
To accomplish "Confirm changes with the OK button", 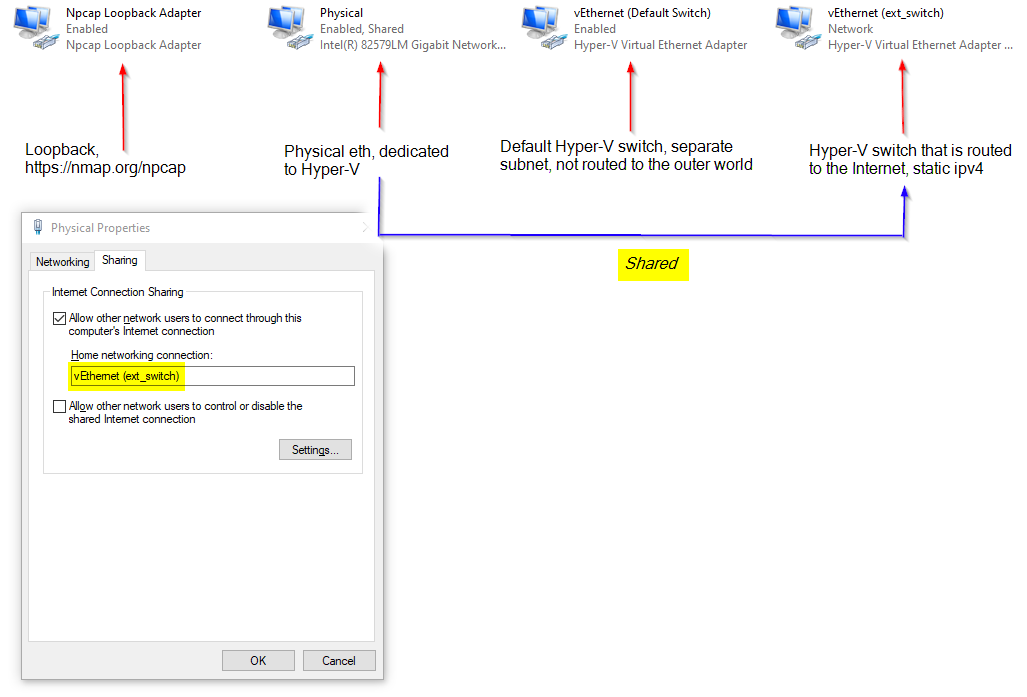I will tap(258, 660).
